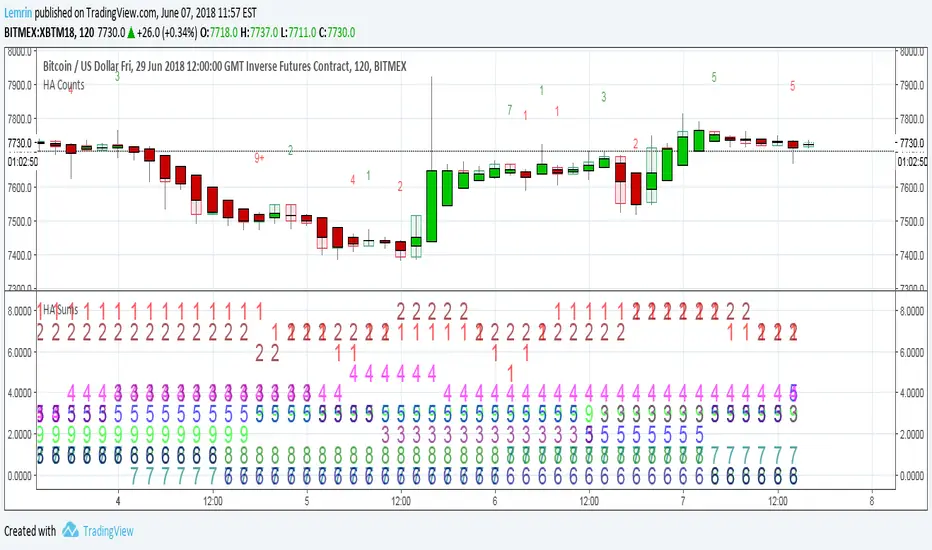The width and height of the screenshot is (932, 550).
Task: Click 7400.0 on the left price axis
Action: pos(20,255)
